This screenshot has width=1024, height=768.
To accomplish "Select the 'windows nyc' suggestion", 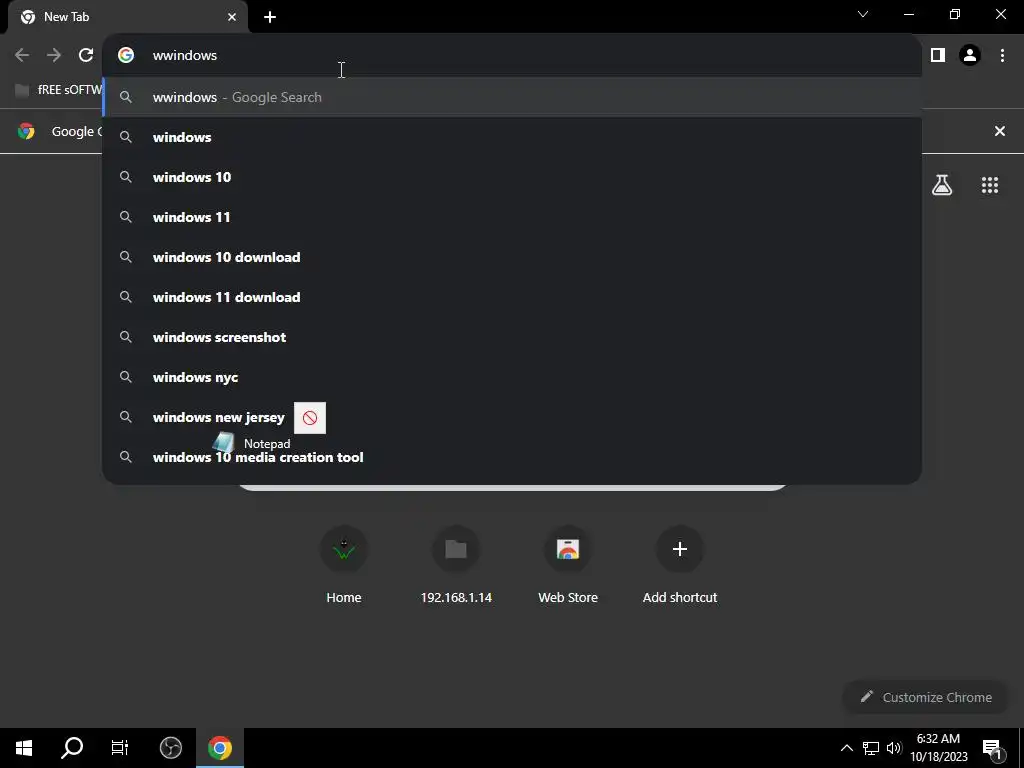I will [x=512, y=377].
